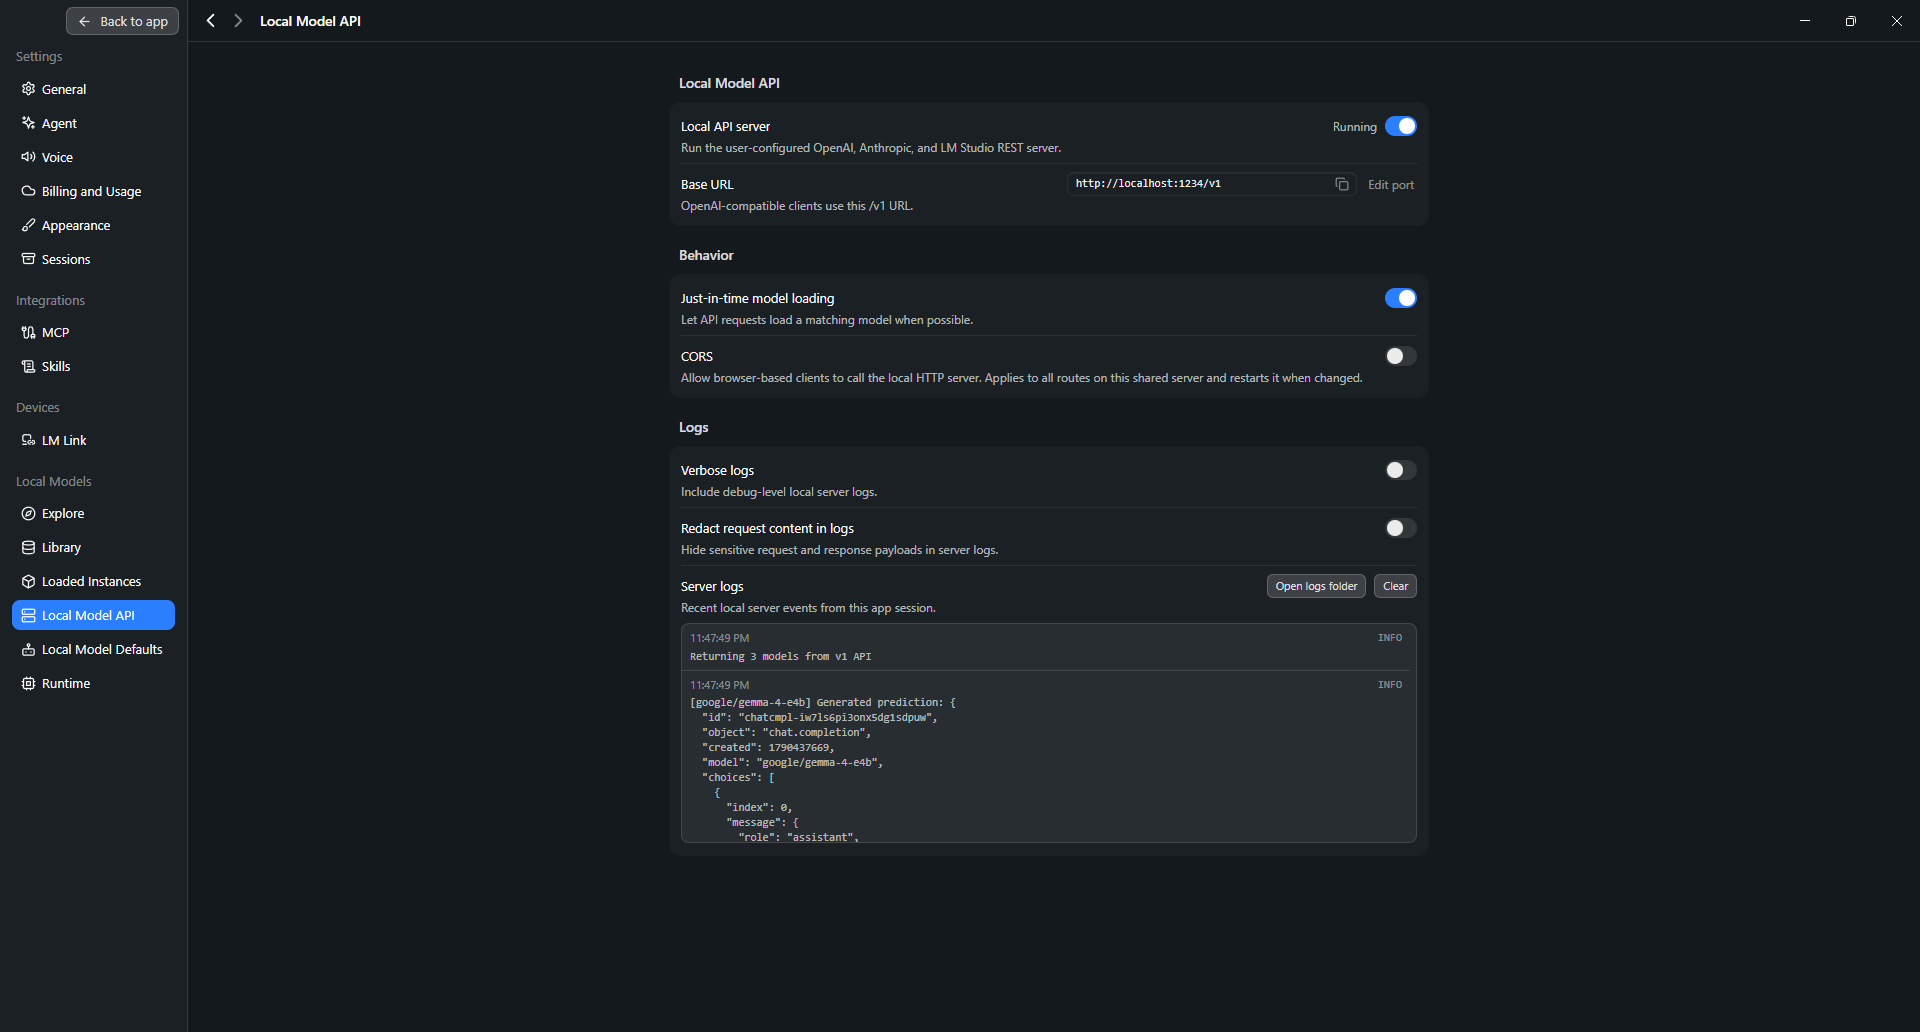Screen dimensions: 1920x1032
Task: Click the Loaded Instances cube icon
Action: coord(28,581)
